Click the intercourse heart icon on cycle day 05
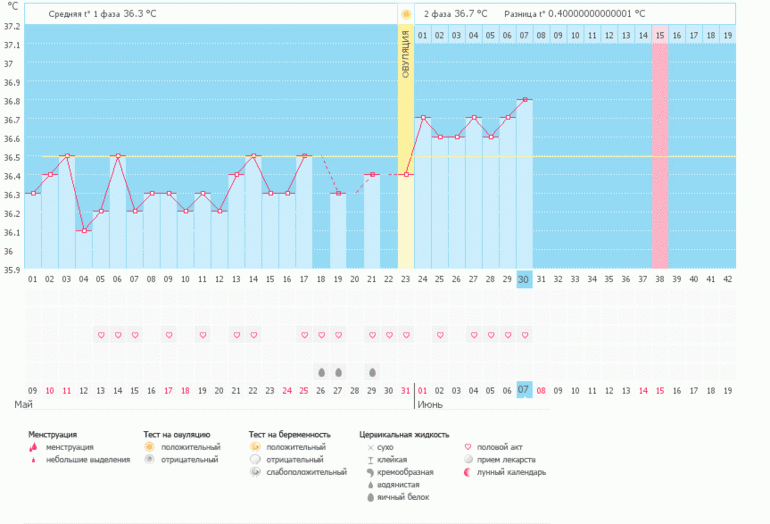Image resolution: width=770 pixels, height=524 pixels. click(x=101, y=335)
